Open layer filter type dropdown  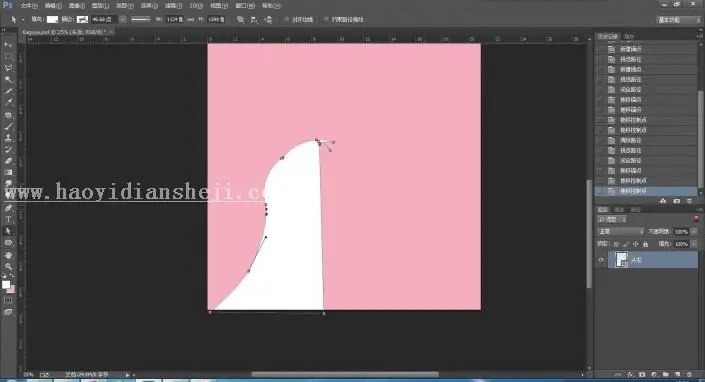pos(612,219)
